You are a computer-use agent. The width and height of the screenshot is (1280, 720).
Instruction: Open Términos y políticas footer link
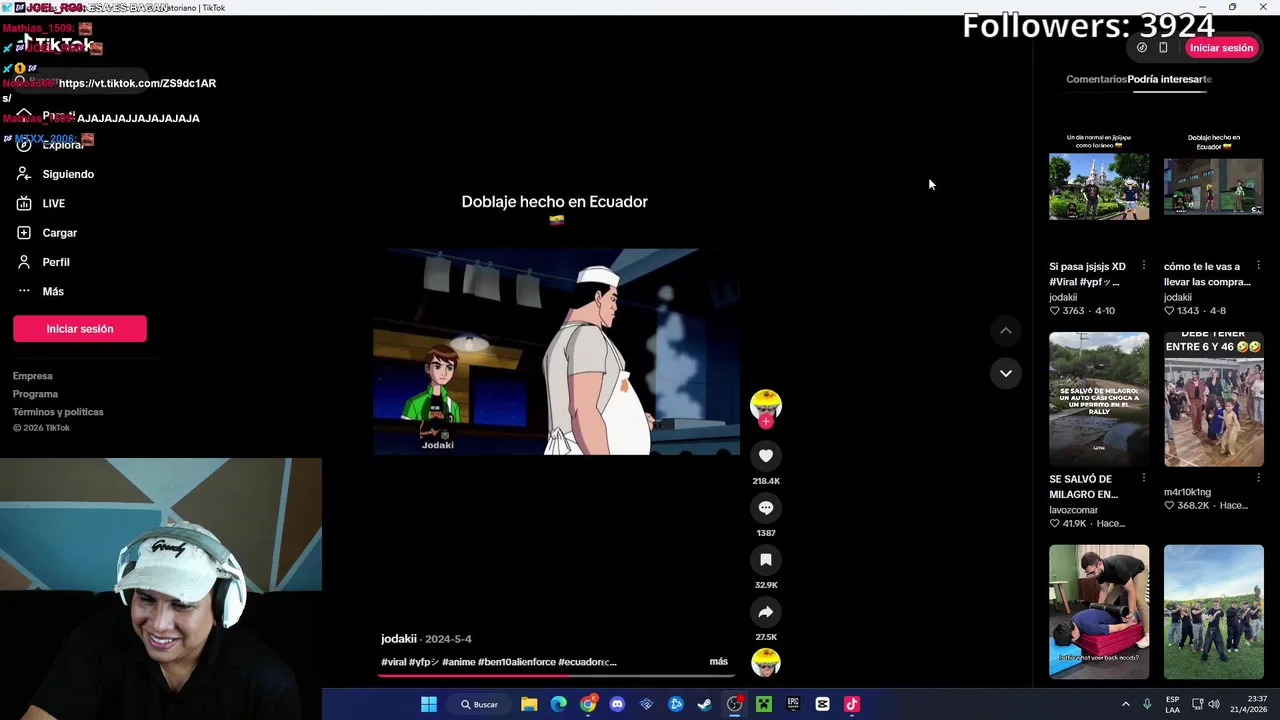(x=58, y=412)
